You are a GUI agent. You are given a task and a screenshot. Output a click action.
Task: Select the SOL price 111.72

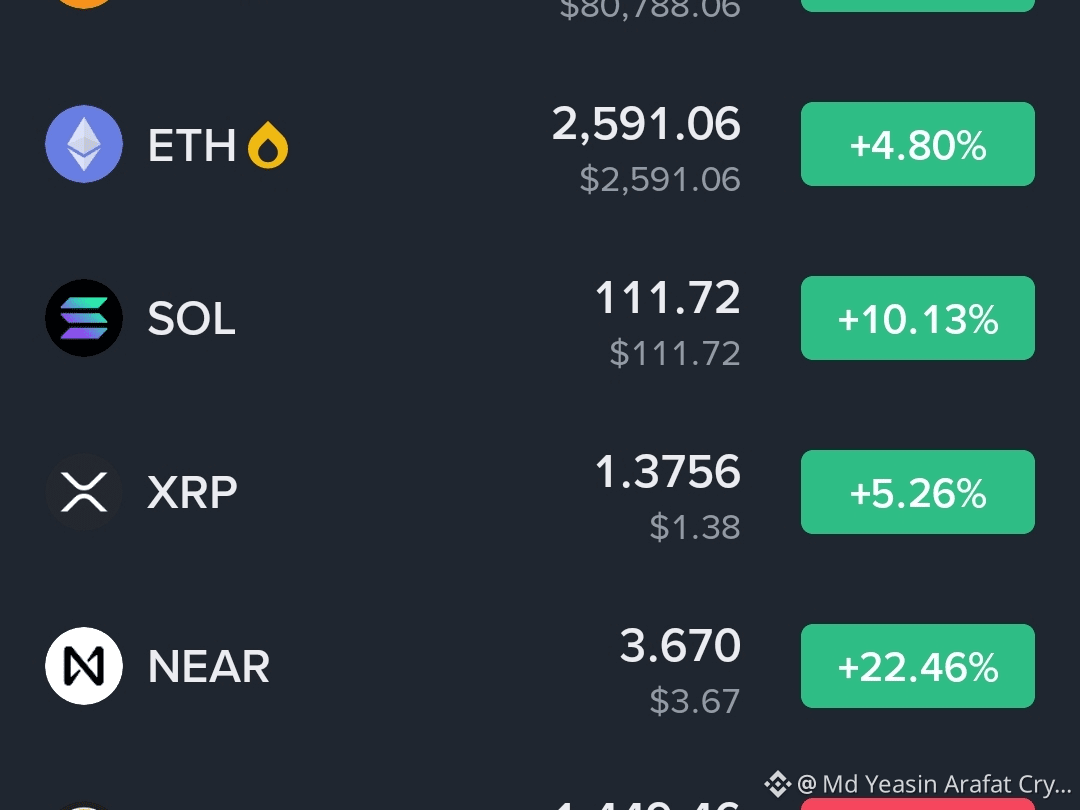(x=667, y=298)
